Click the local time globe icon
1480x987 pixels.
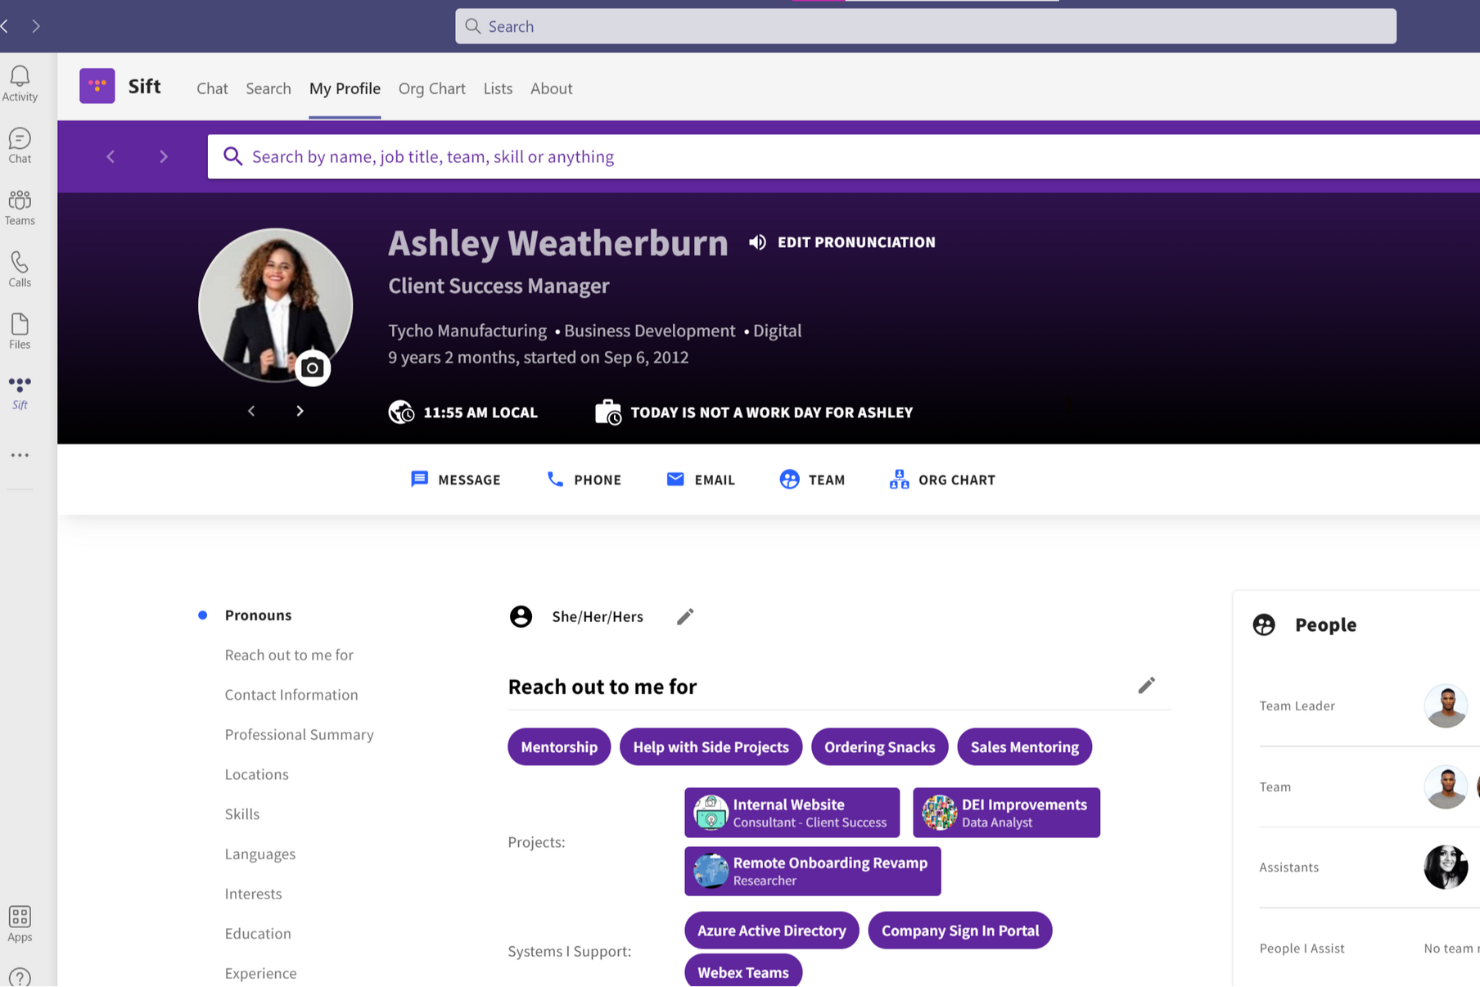(x=401, y=412)
